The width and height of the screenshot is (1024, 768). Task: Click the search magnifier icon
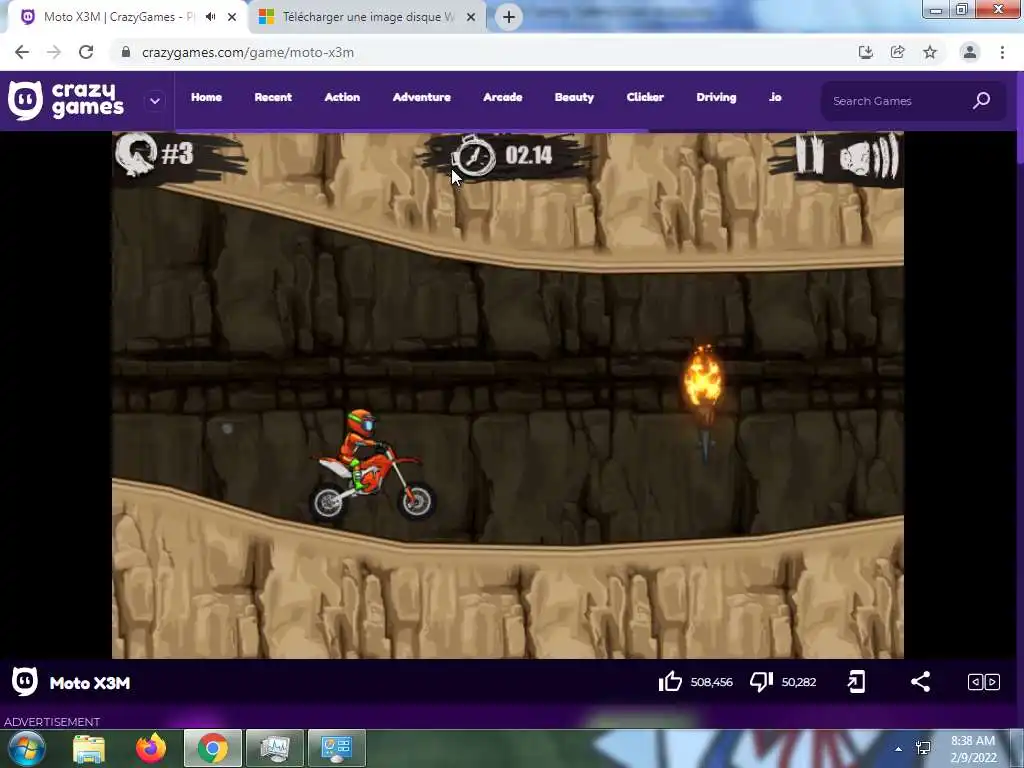(982, 101)
